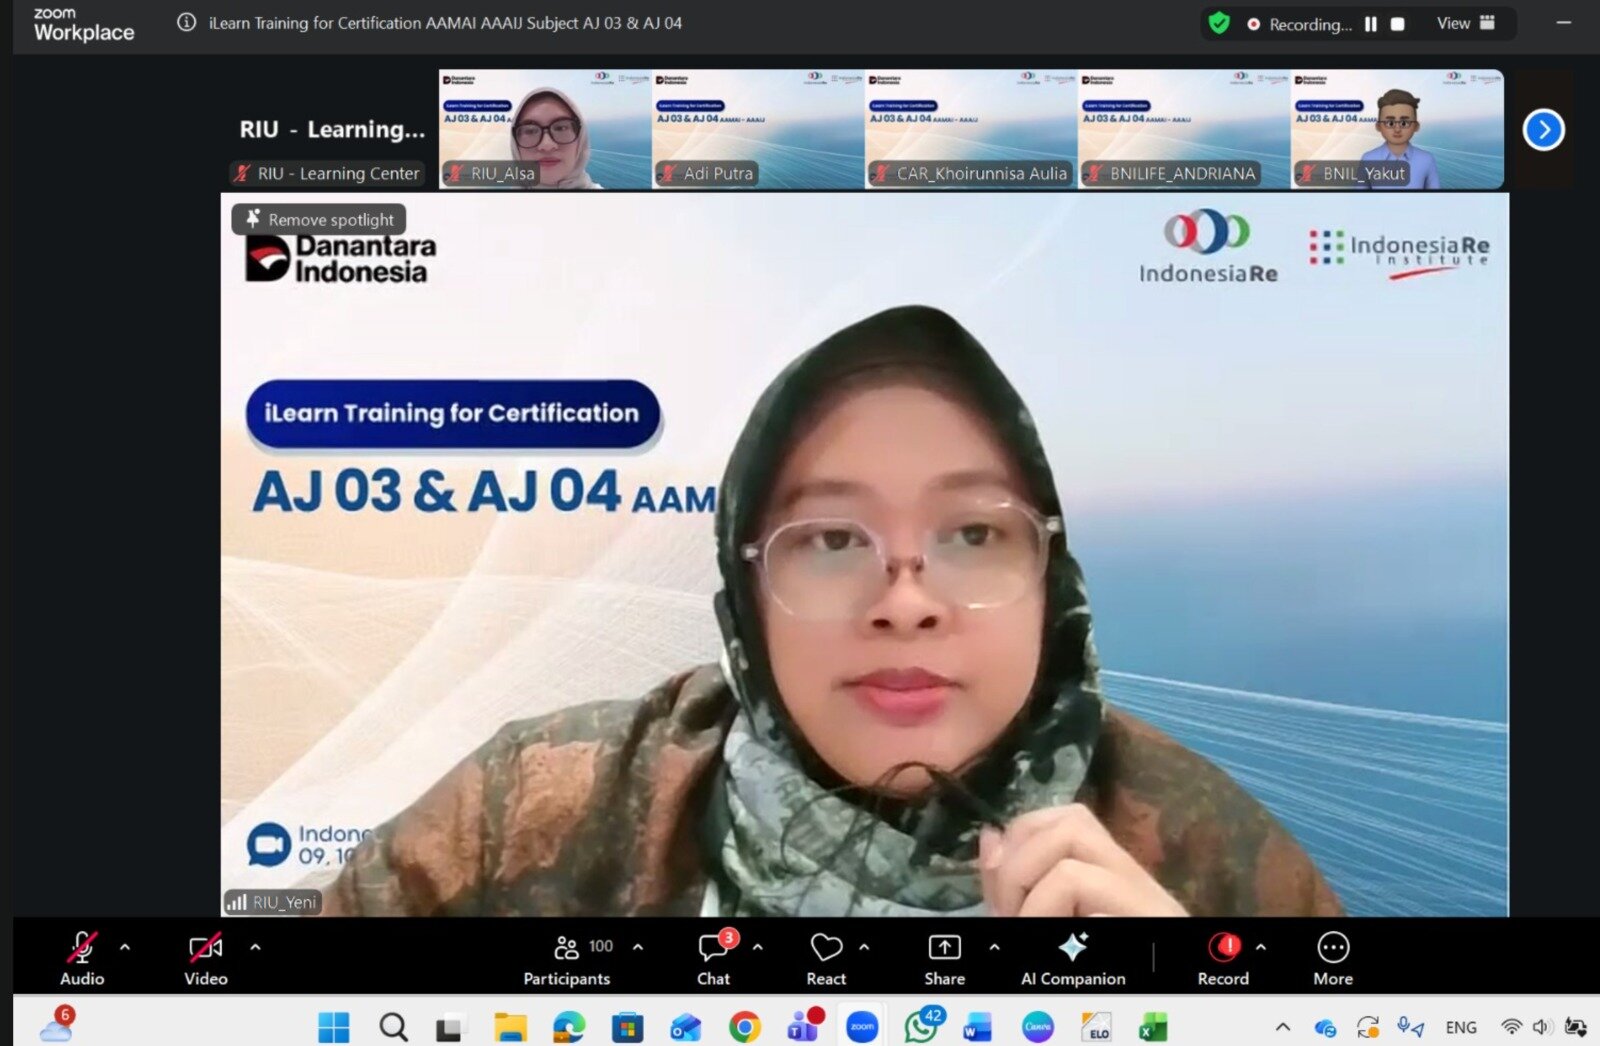Click the green encryption shield icon
Viewport: 1600px width, 1046px height.
[x=1218, y=23]
